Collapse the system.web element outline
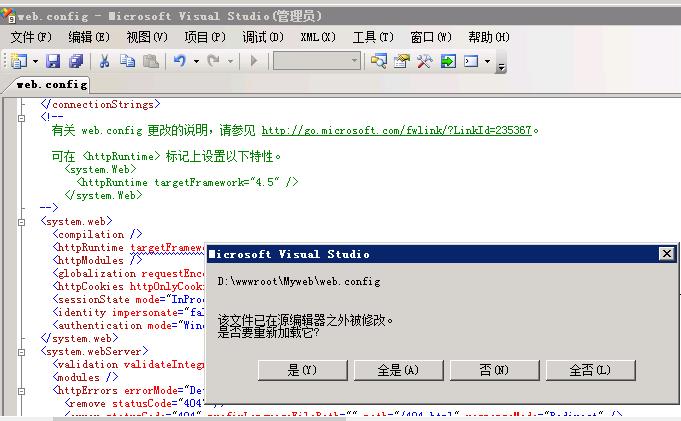 tap(21, 222)
